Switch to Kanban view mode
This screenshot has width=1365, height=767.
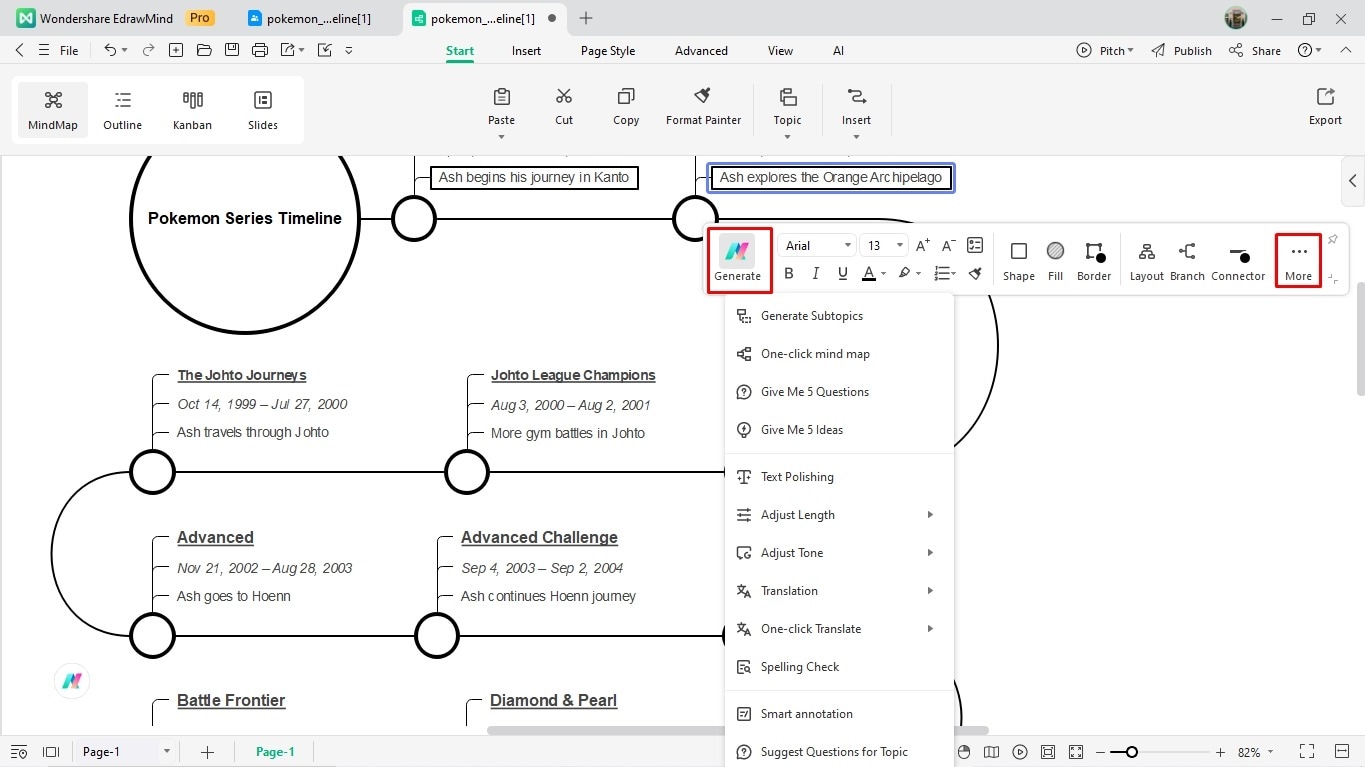click(x=192, y=110)
